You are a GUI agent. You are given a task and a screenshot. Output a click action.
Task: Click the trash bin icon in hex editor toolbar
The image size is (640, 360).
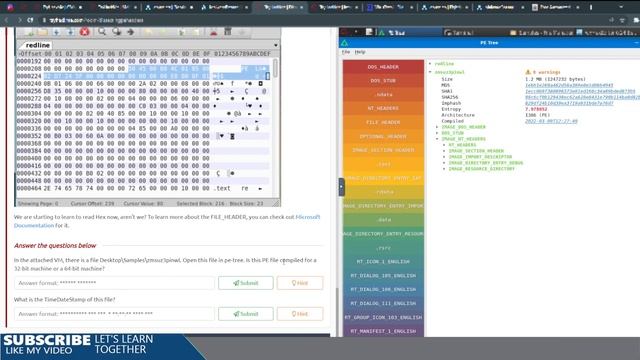point(228,32)
